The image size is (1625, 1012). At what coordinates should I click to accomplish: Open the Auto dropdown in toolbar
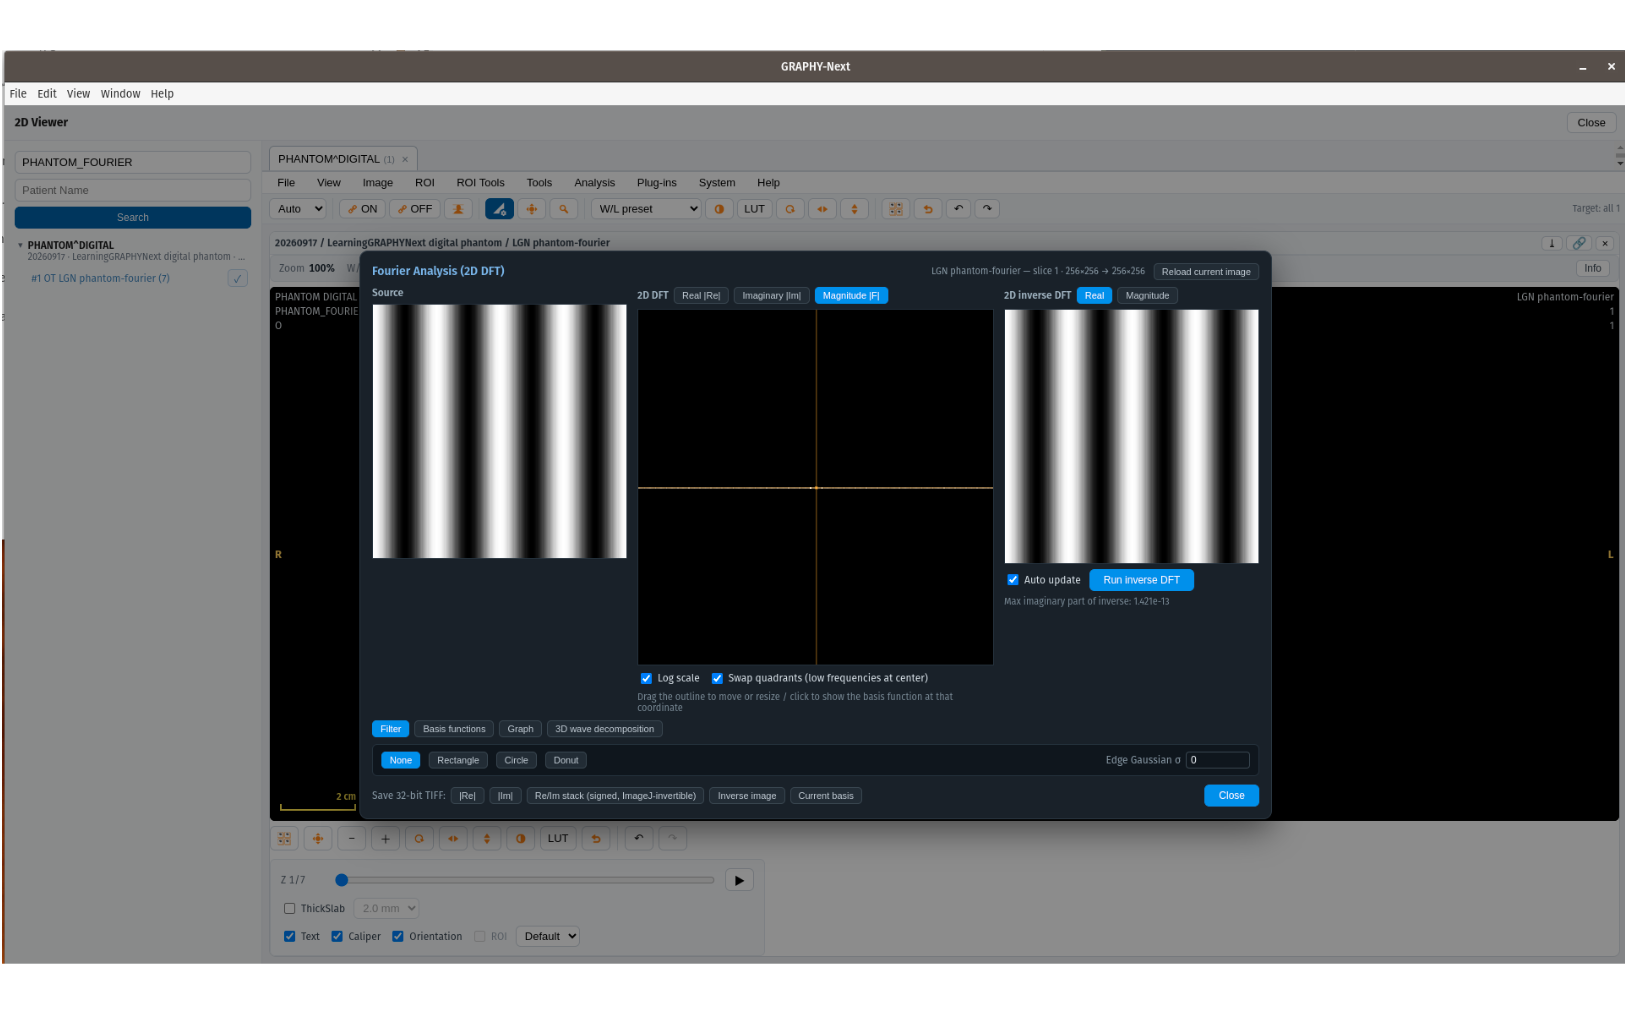coord(299,209)
